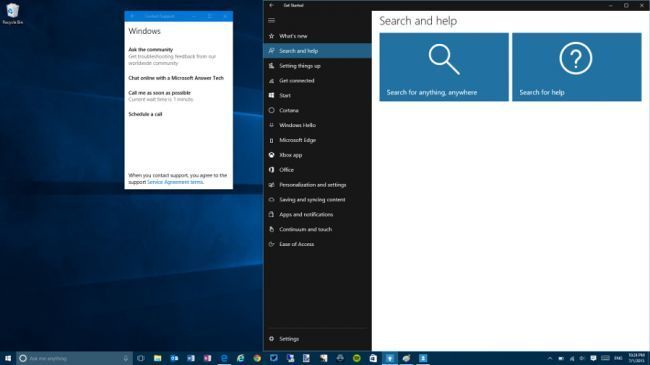
Task: Open Task View from the taskbar
Action: point(141,358)
